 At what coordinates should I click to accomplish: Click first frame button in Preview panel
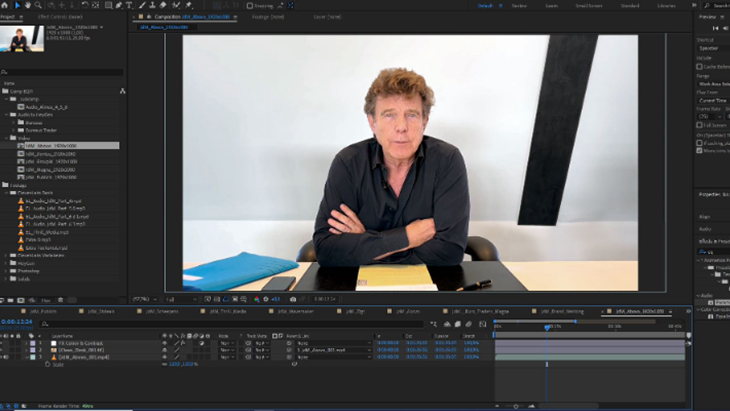716,28
